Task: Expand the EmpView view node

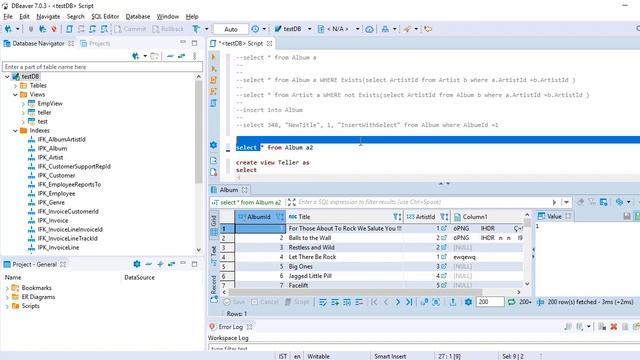Action: pyautogui.click(x=23, y=104)
